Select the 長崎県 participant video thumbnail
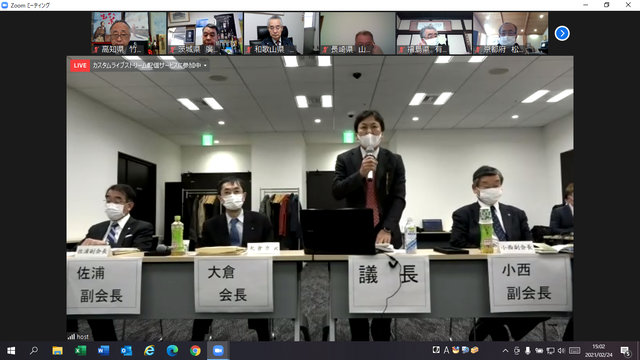640x360 pixels. 358,33
